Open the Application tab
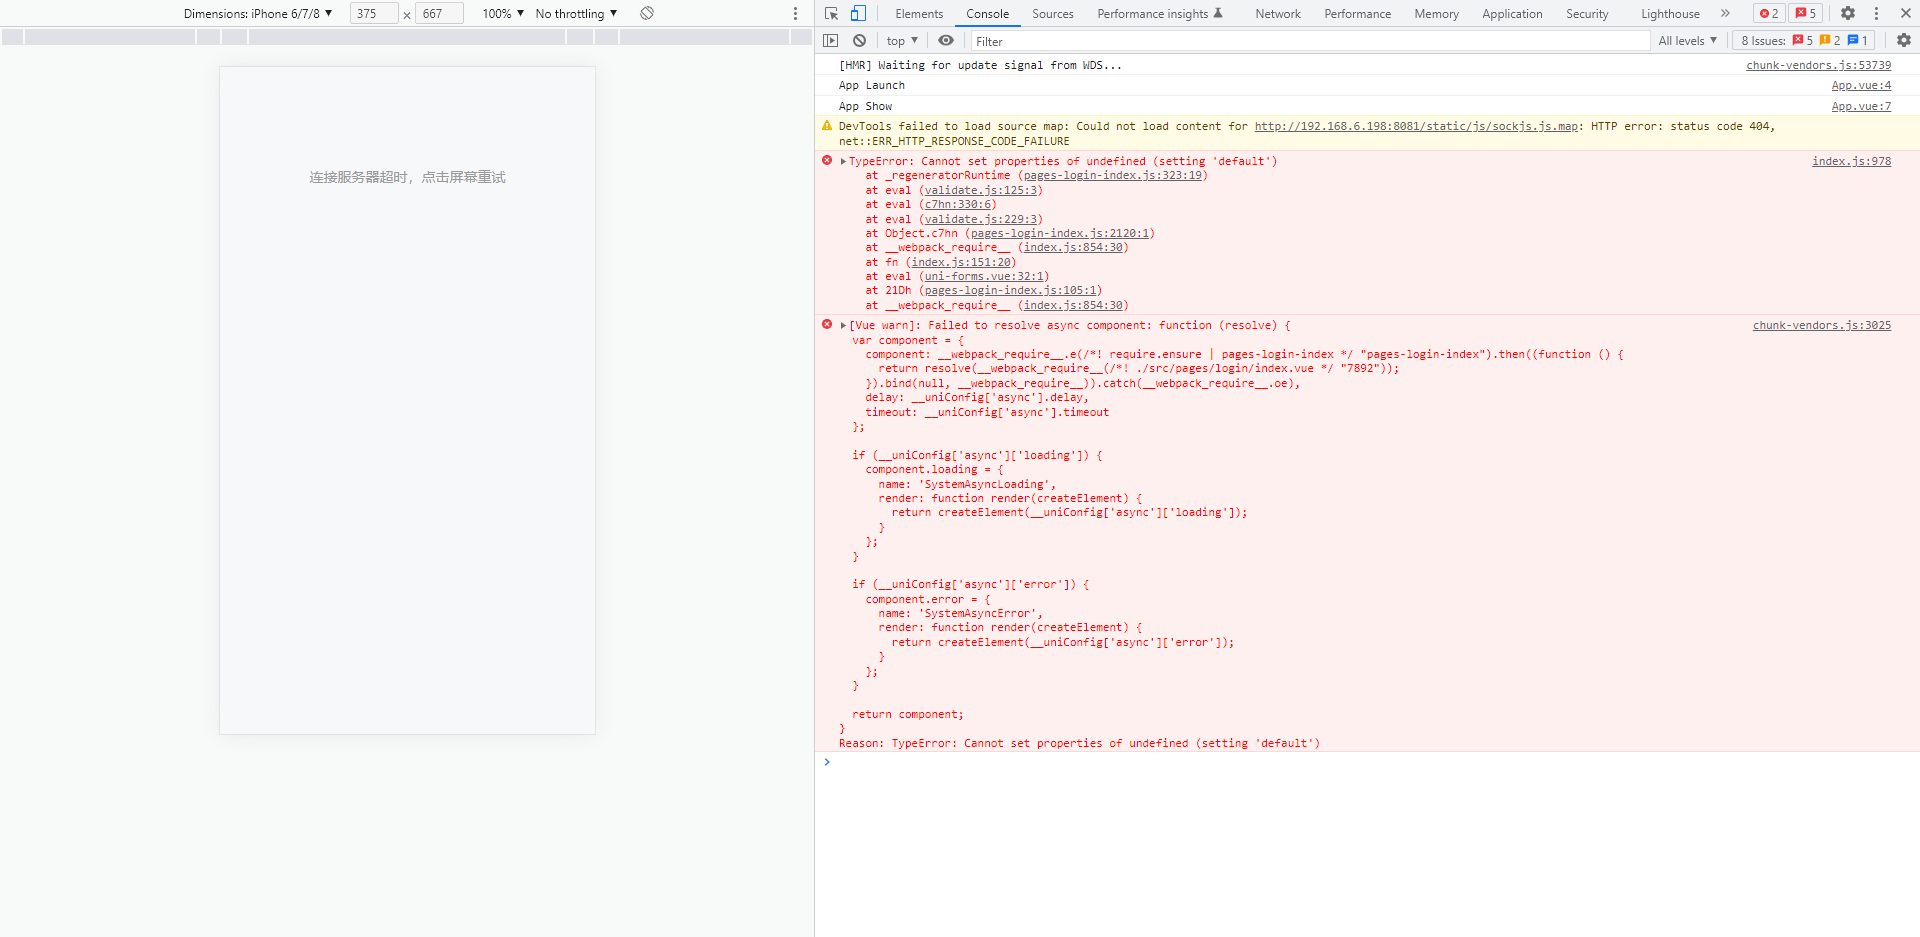This screenshot has height=937, width=1920. pyautogui.click(x=1512, y=14)
